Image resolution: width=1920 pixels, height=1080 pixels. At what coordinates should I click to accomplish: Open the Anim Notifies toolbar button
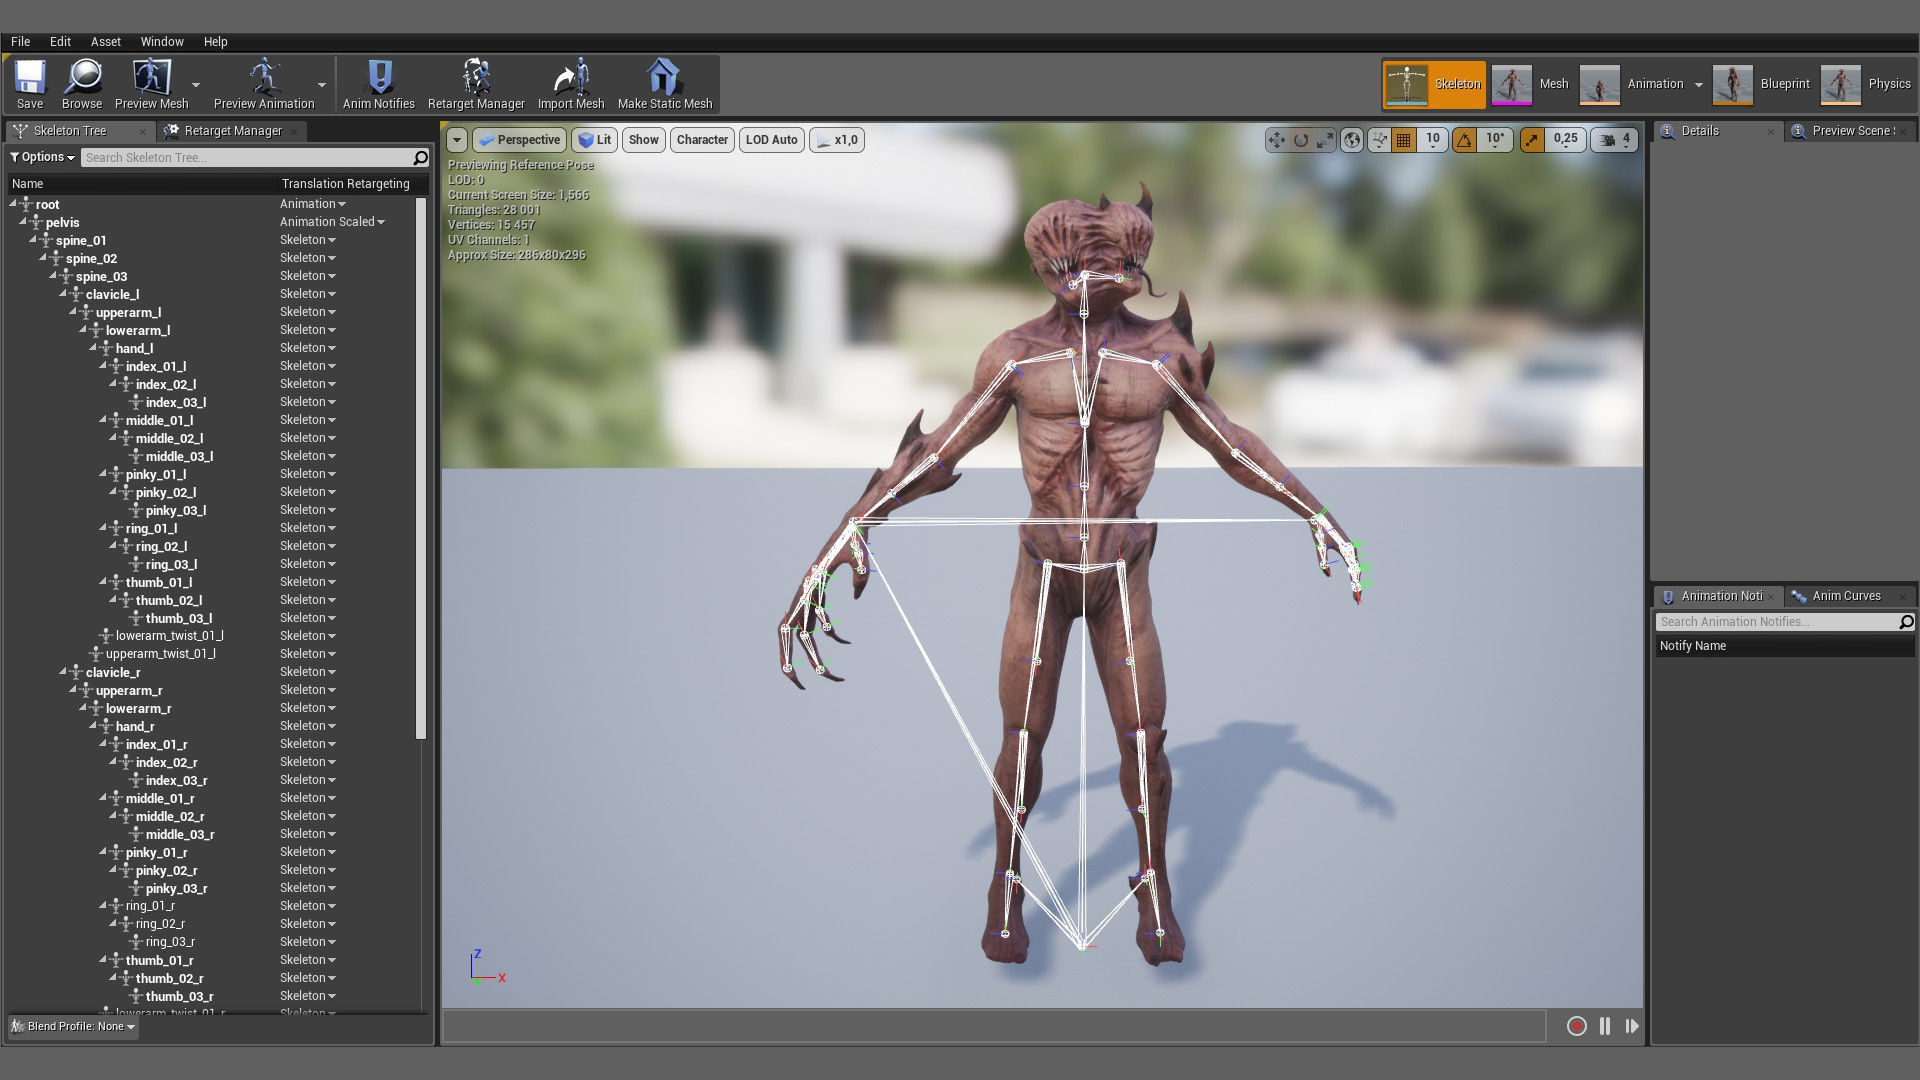click(378, 84)
